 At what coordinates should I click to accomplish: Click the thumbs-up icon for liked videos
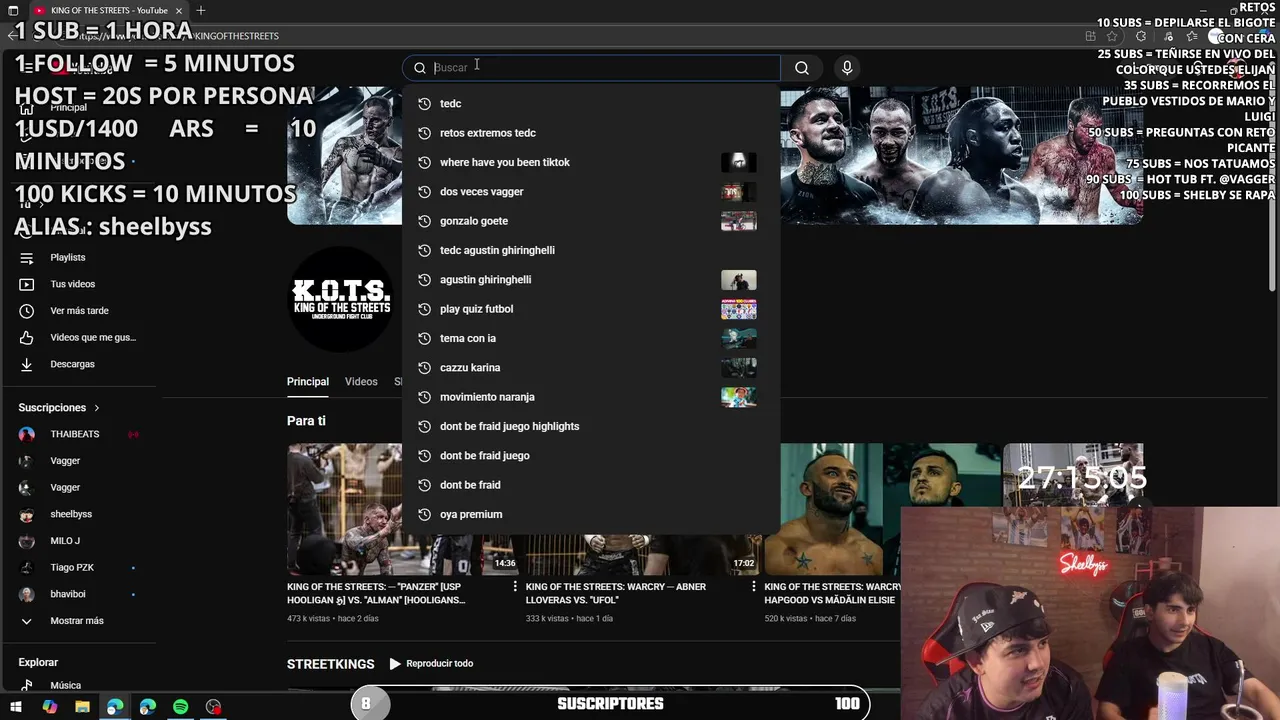pos(27,338)
